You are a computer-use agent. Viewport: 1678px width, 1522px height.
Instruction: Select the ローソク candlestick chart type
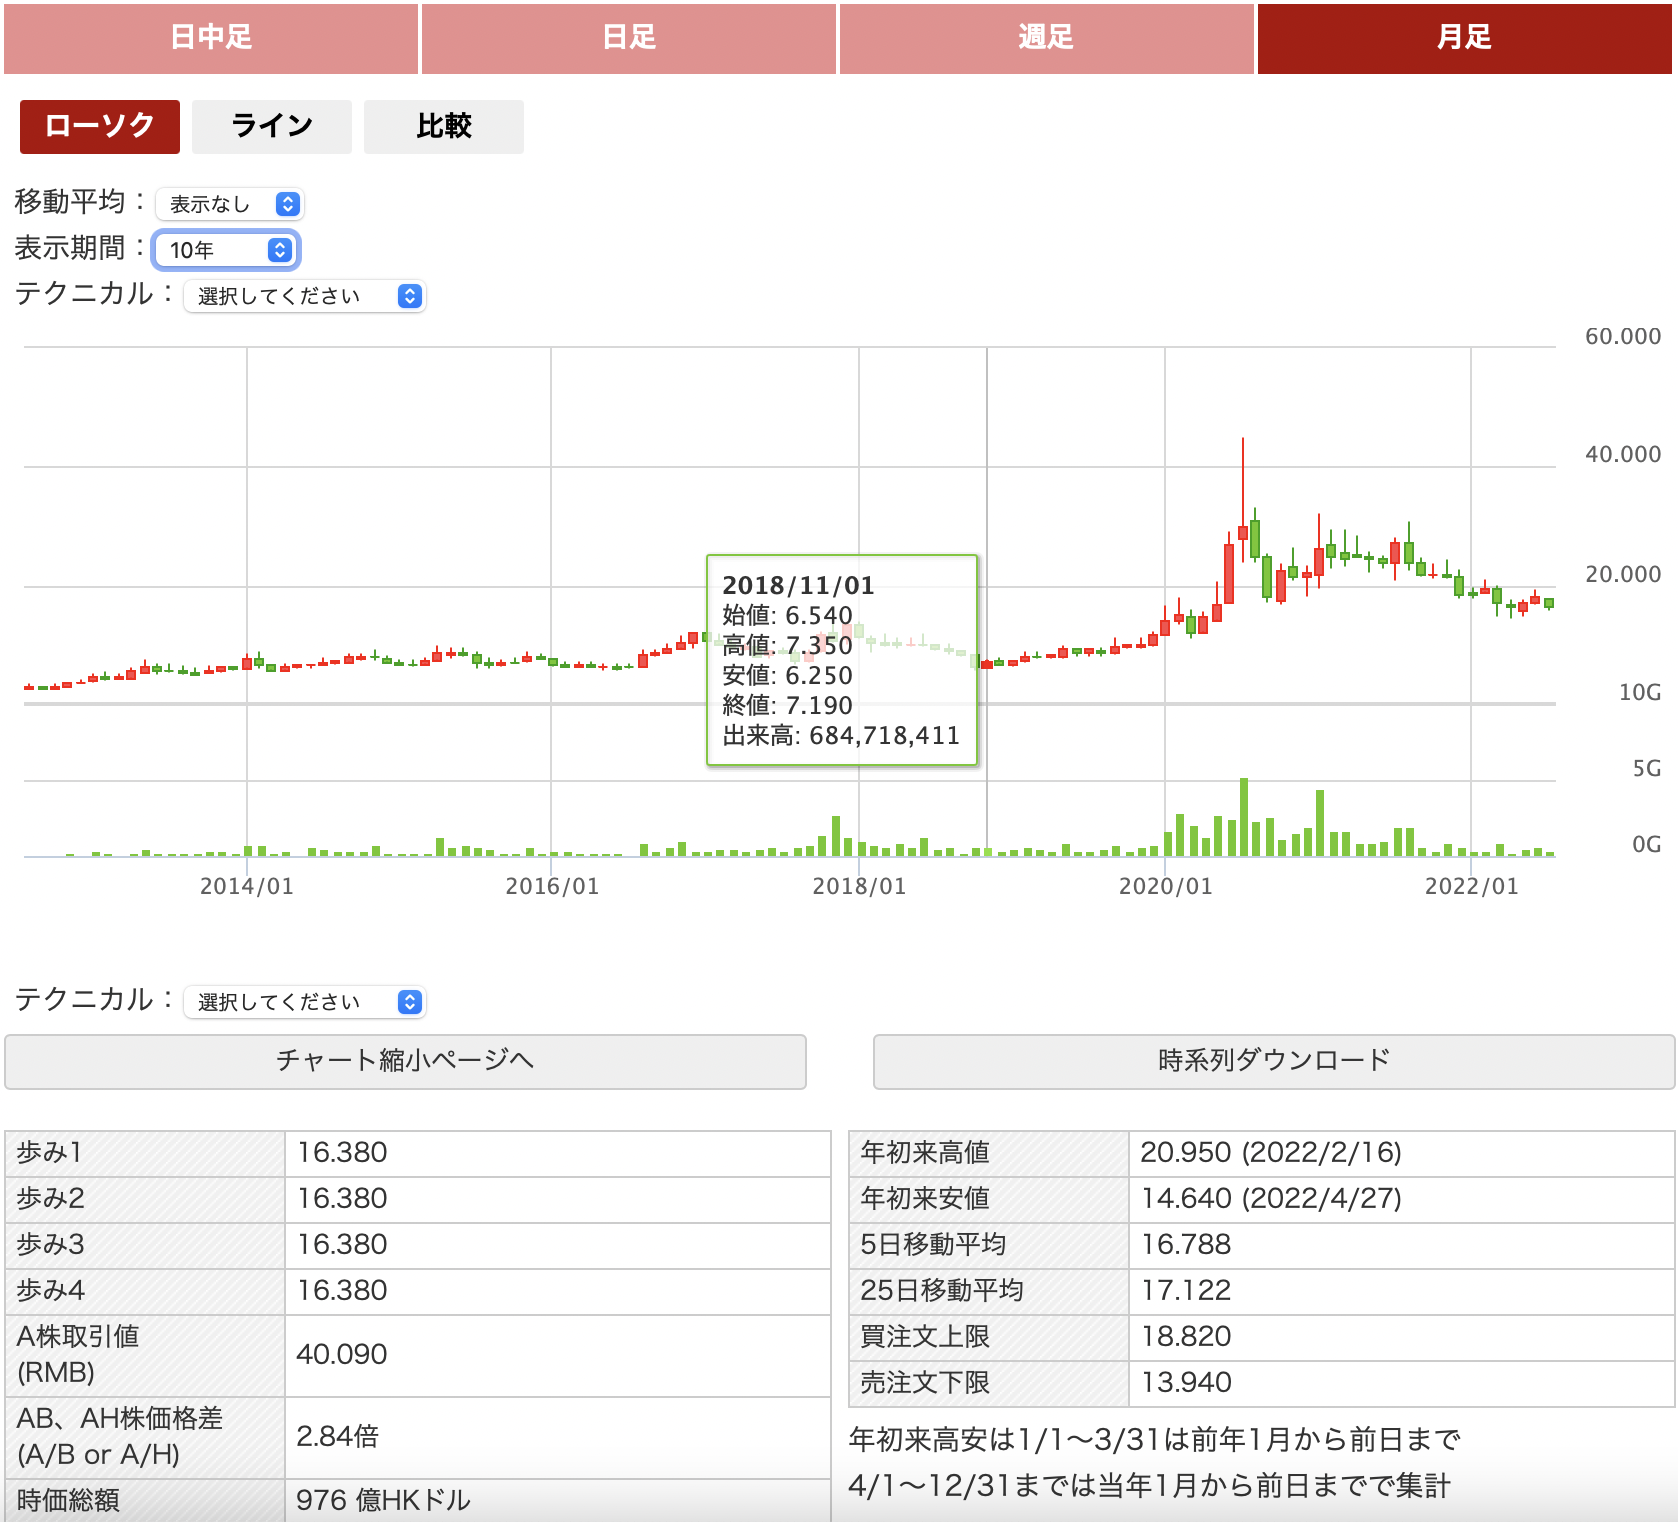[x=100, y=126]
